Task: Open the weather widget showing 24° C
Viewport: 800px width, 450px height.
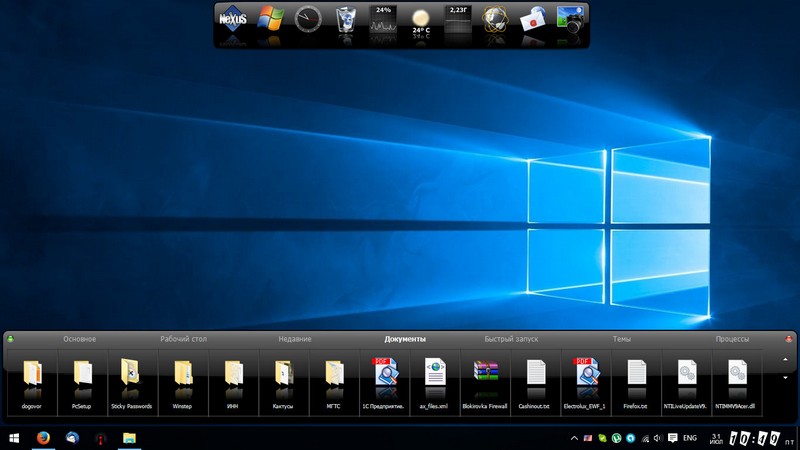Action: coord(421,21)
